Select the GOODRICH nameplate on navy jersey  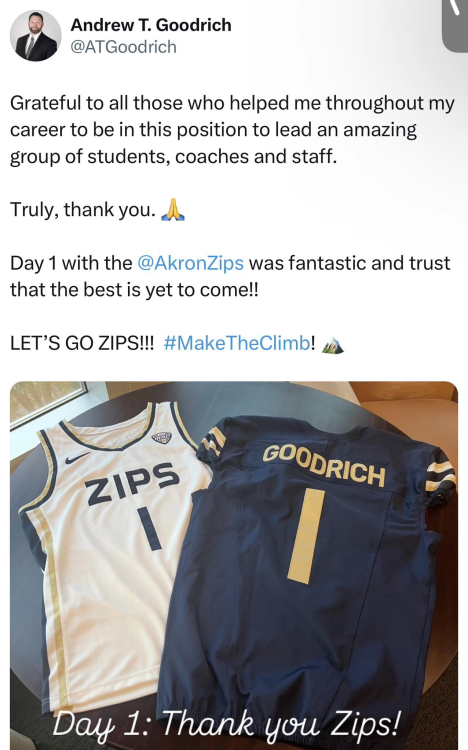coord(324,465)
